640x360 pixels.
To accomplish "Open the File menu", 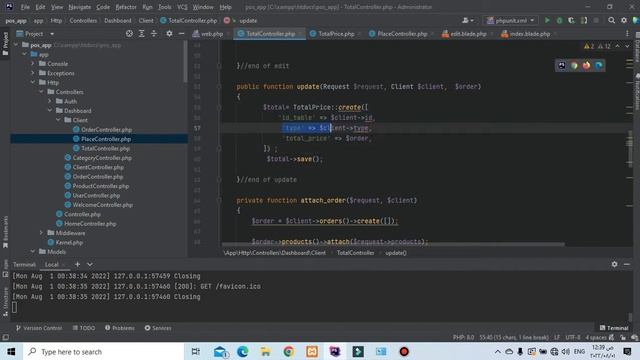I will point(25,7).
